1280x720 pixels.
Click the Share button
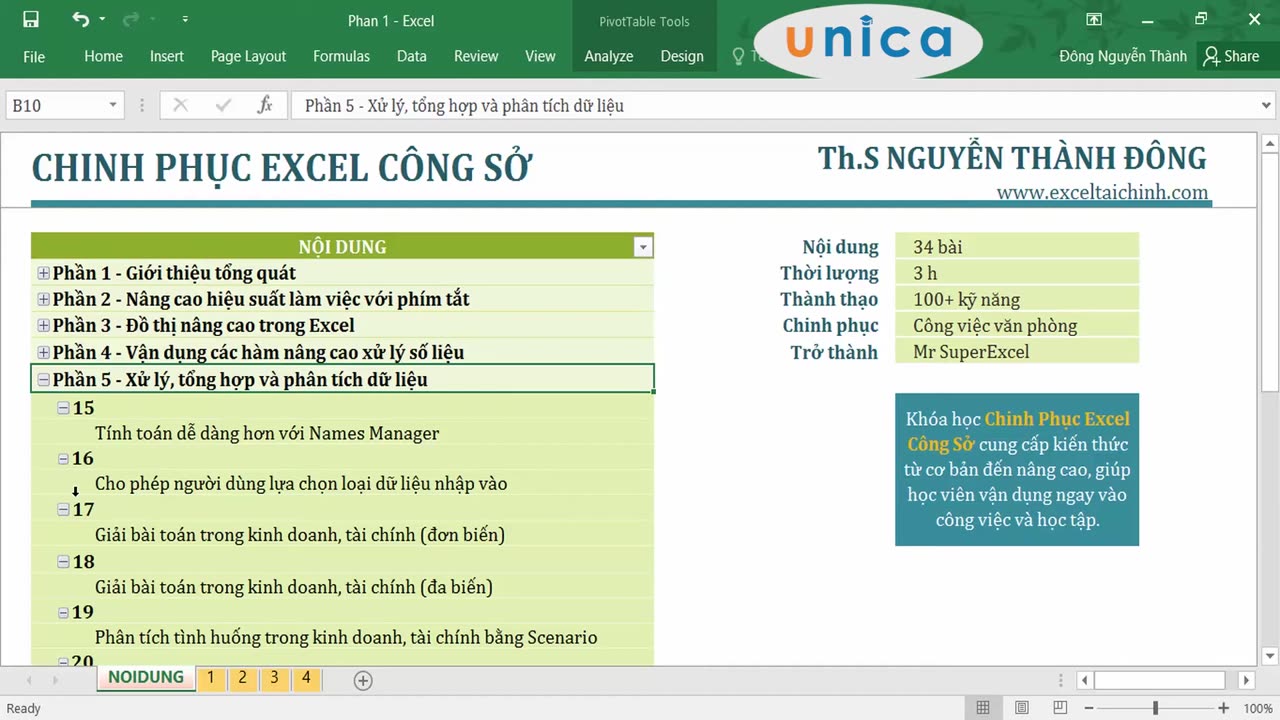point(1231,56)
